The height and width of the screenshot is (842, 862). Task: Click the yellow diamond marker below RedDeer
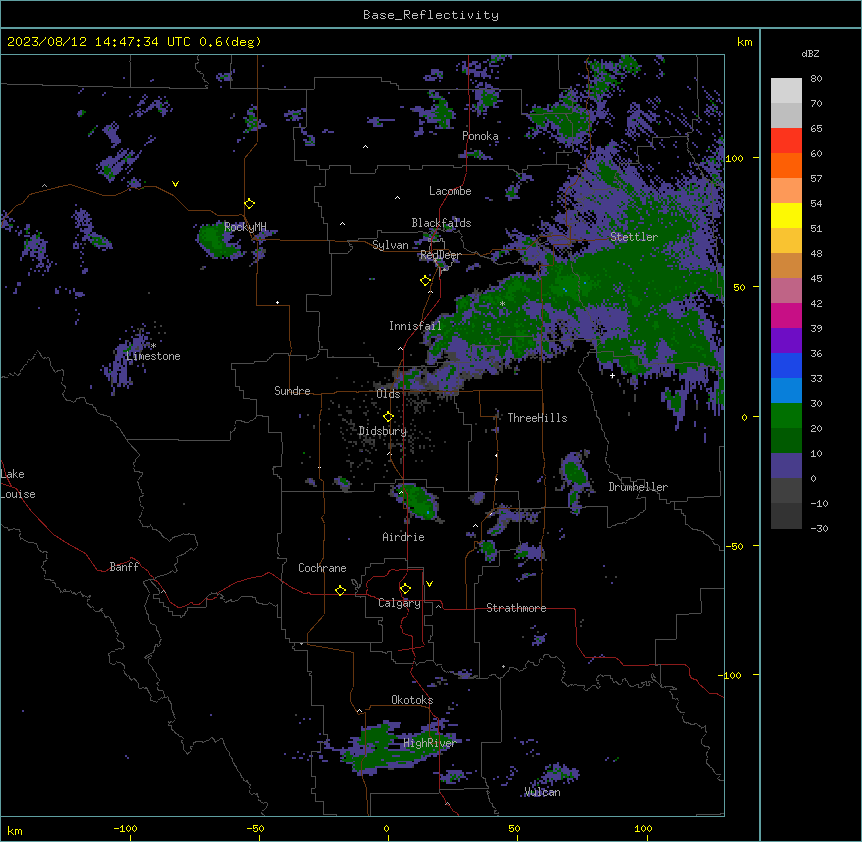click(x=426, y=281)
